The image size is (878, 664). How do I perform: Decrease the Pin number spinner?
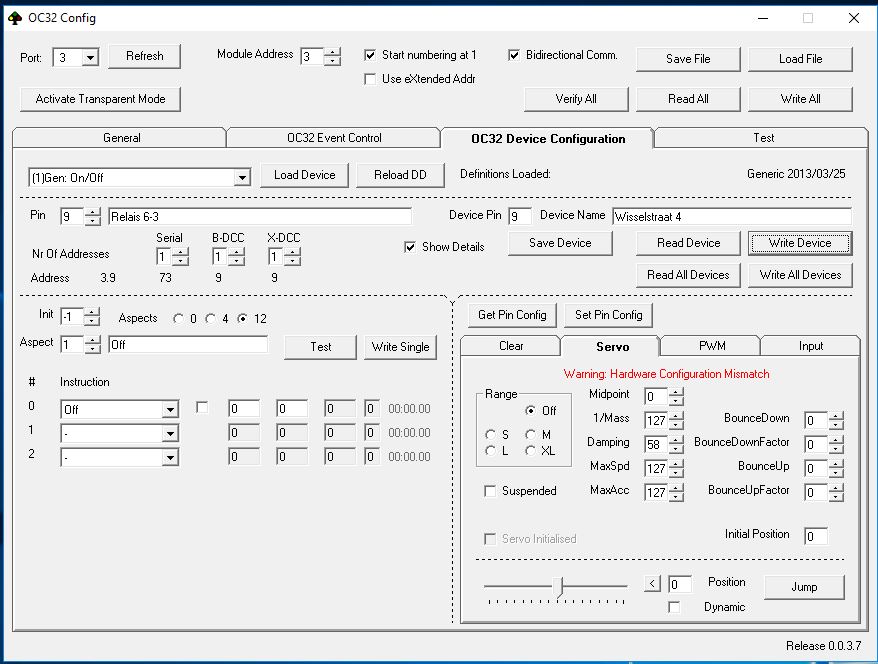93,221
